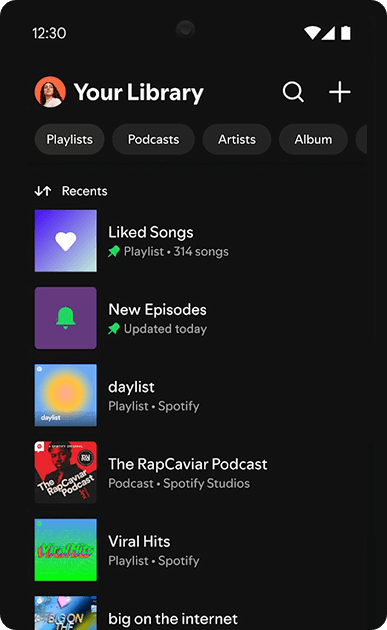
Task: Filter library by Playlists chip
Action: point(70,139)
